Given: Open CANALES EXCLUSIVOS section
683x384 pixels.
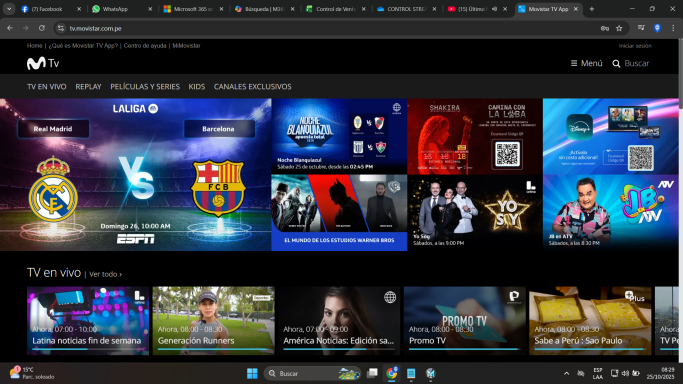Looking at the screenshot, I should 253,87.
